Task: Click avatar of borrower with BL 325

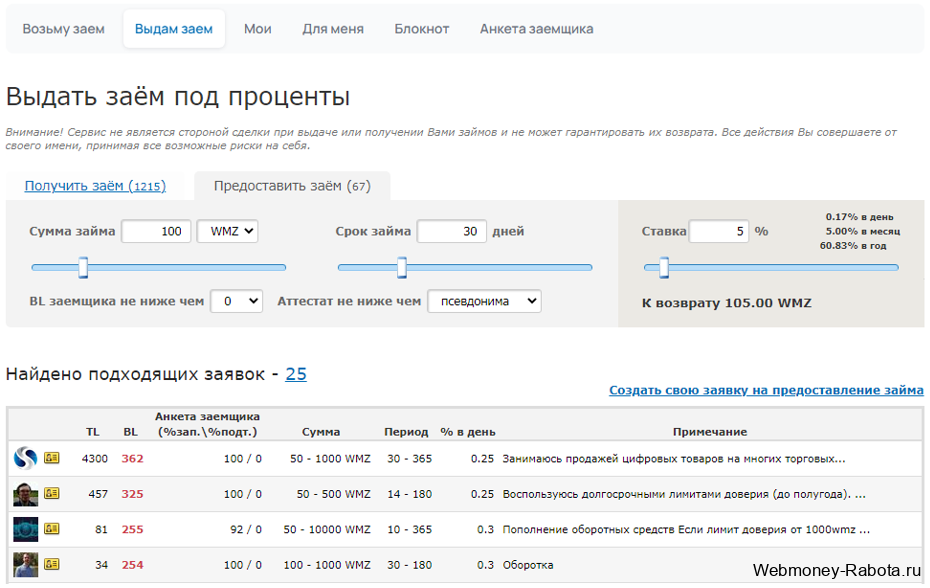Action: tap(26, 494)
